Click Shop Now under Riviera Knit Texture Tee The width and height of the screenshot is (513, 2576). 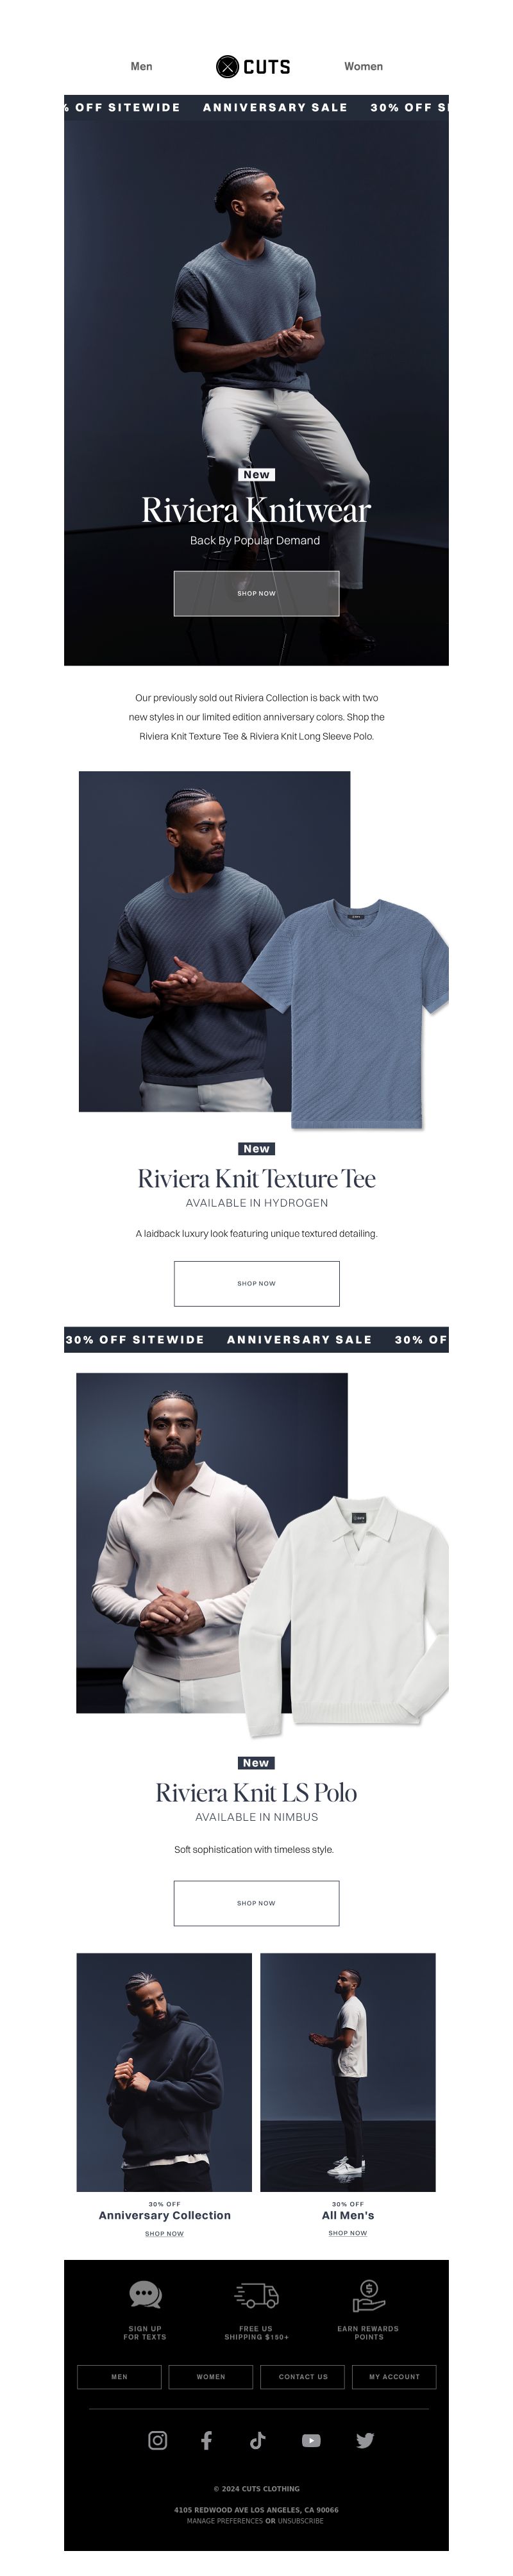[x=256, y=1283]
